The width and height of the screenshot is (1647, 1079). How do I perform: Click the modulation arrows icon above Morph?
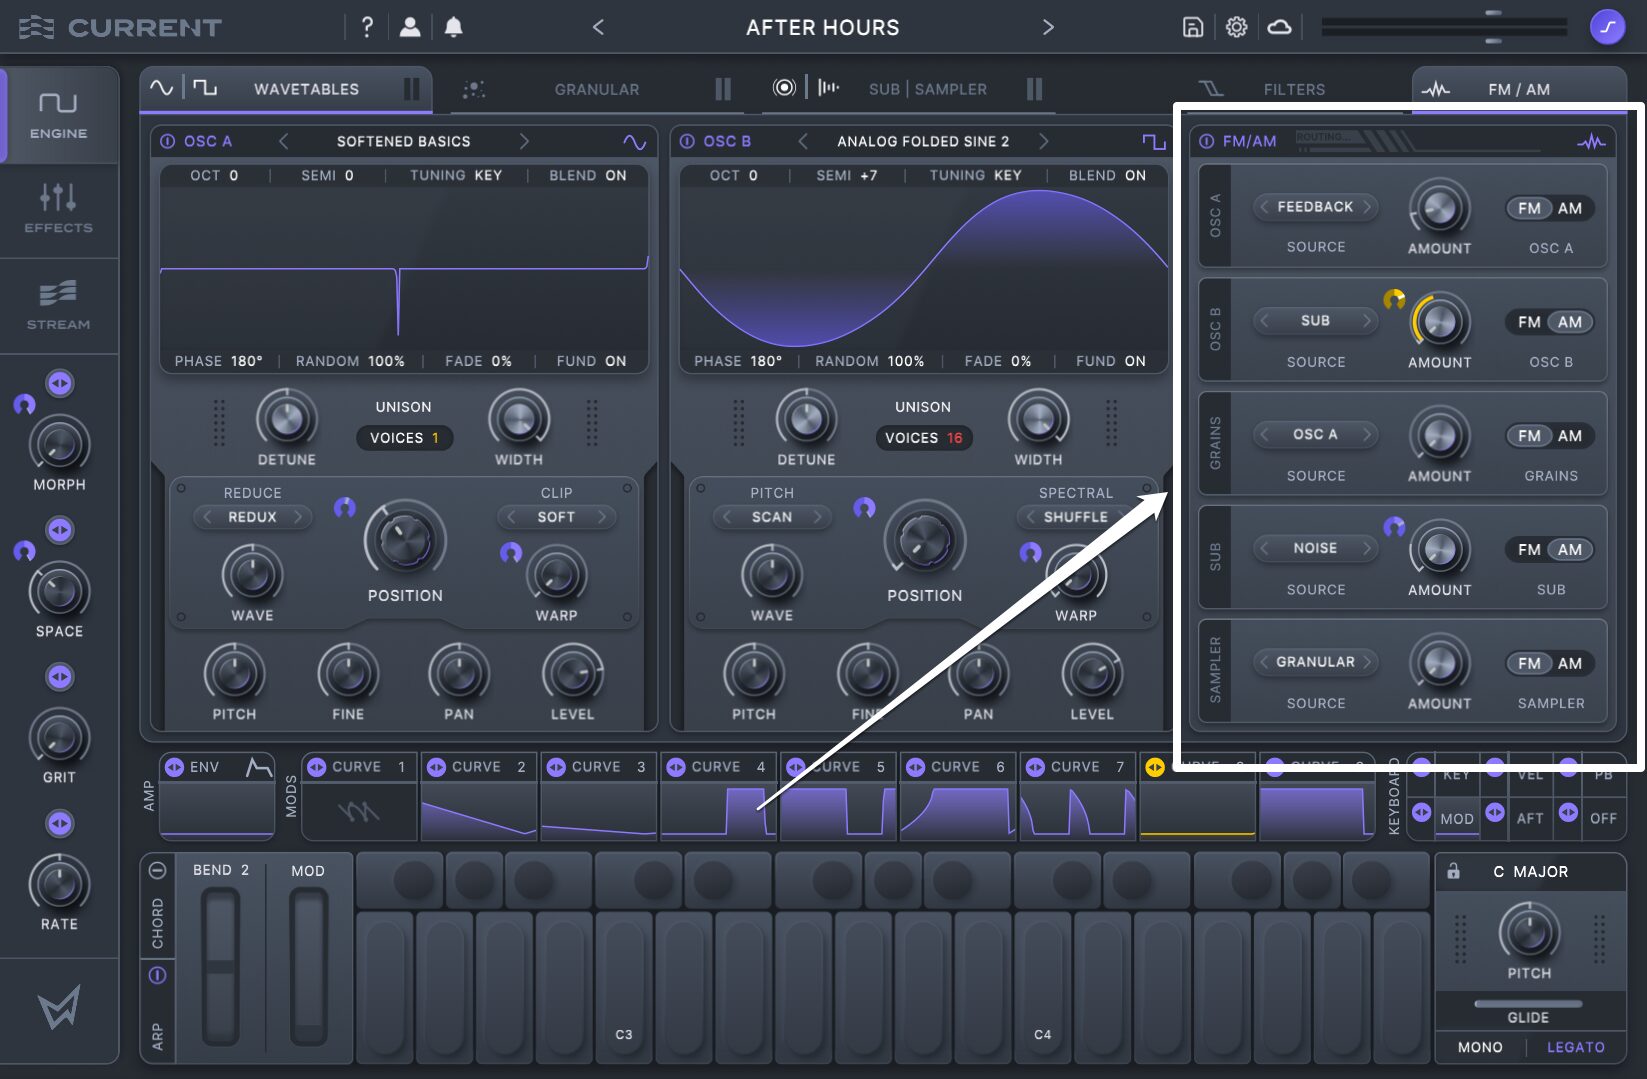[60, 383]
